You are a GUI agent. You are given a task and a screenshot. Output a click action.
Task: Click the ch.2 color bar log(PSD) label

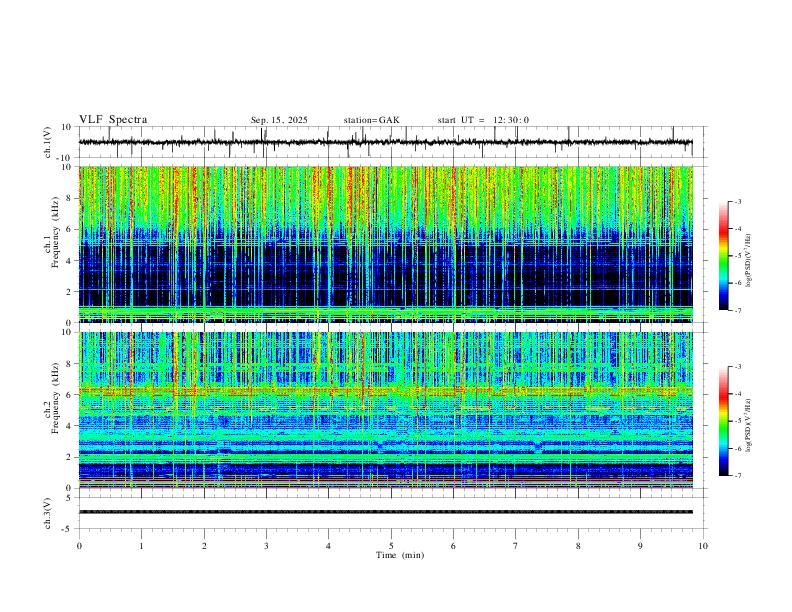pos(748,425)
